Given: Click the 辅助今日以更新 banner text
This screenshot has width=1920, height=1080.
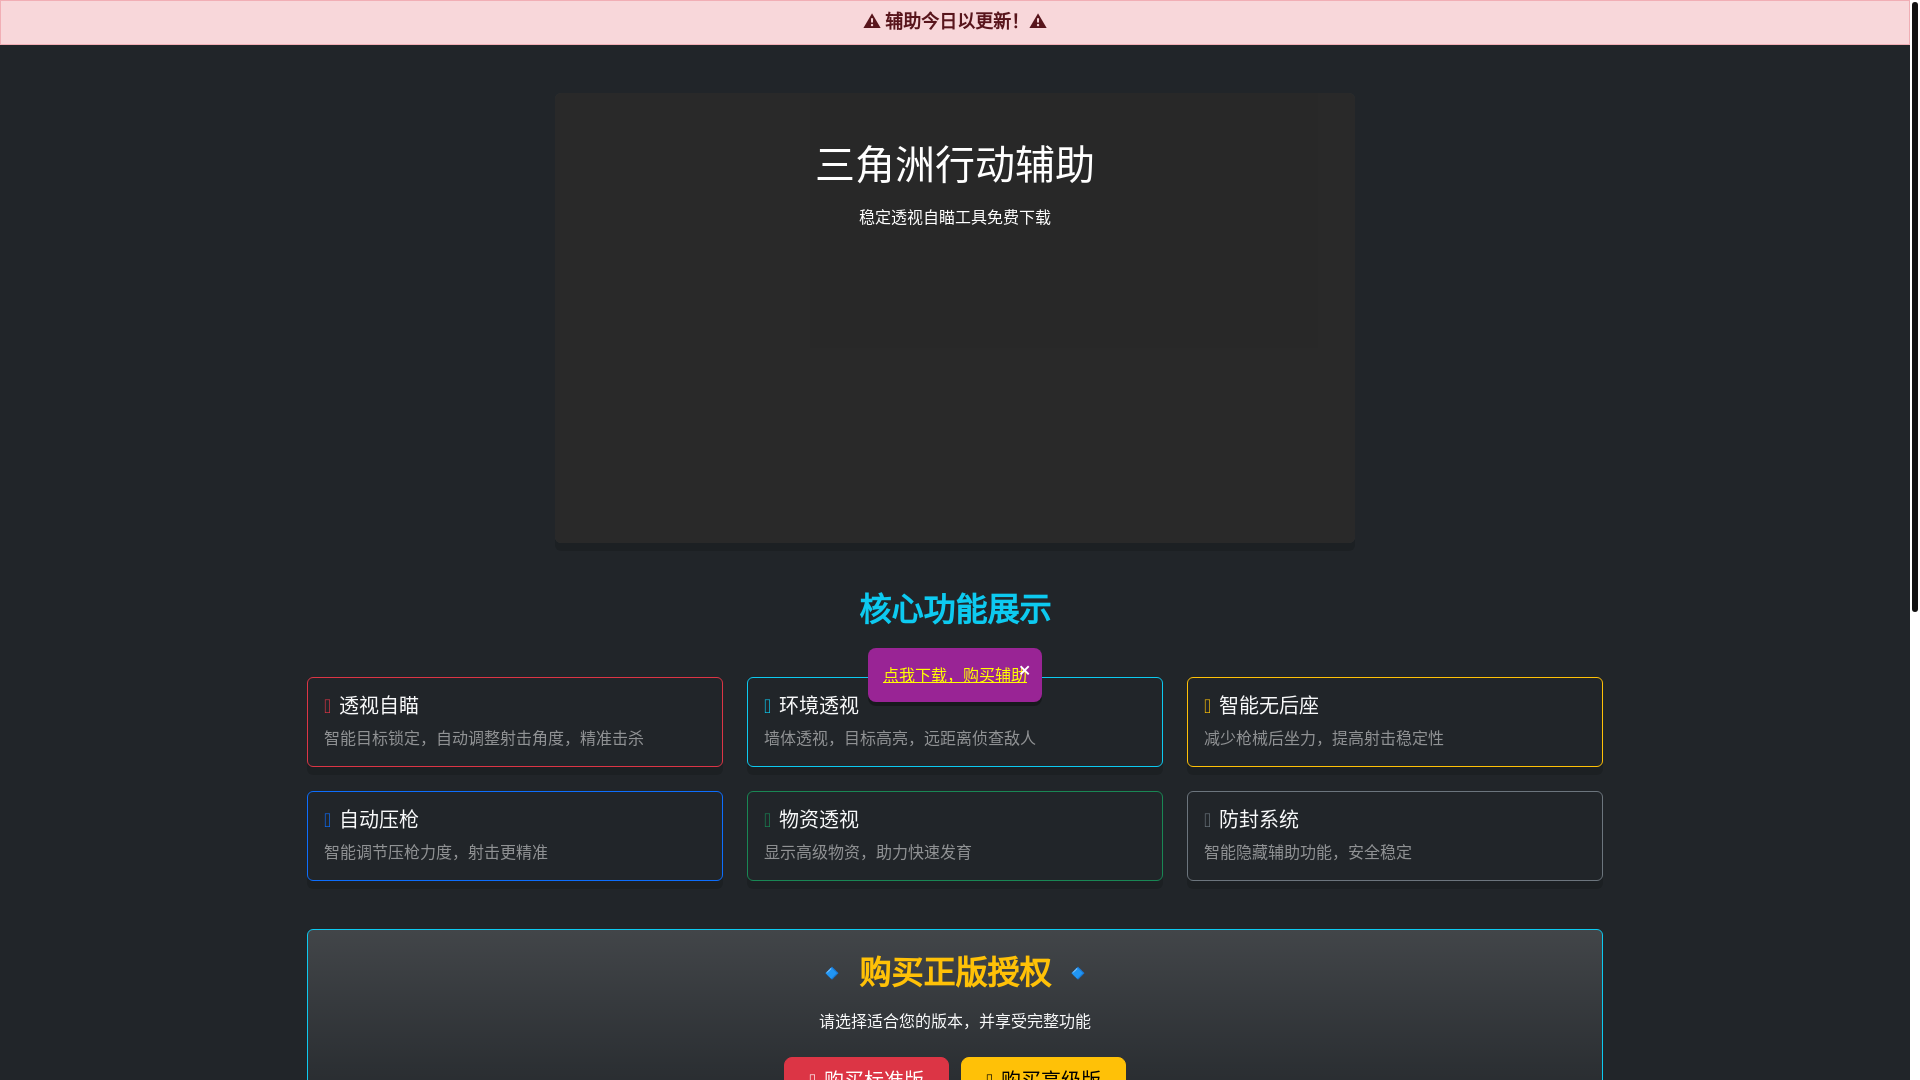Looking at the screenshot, I should click(953, 22).
